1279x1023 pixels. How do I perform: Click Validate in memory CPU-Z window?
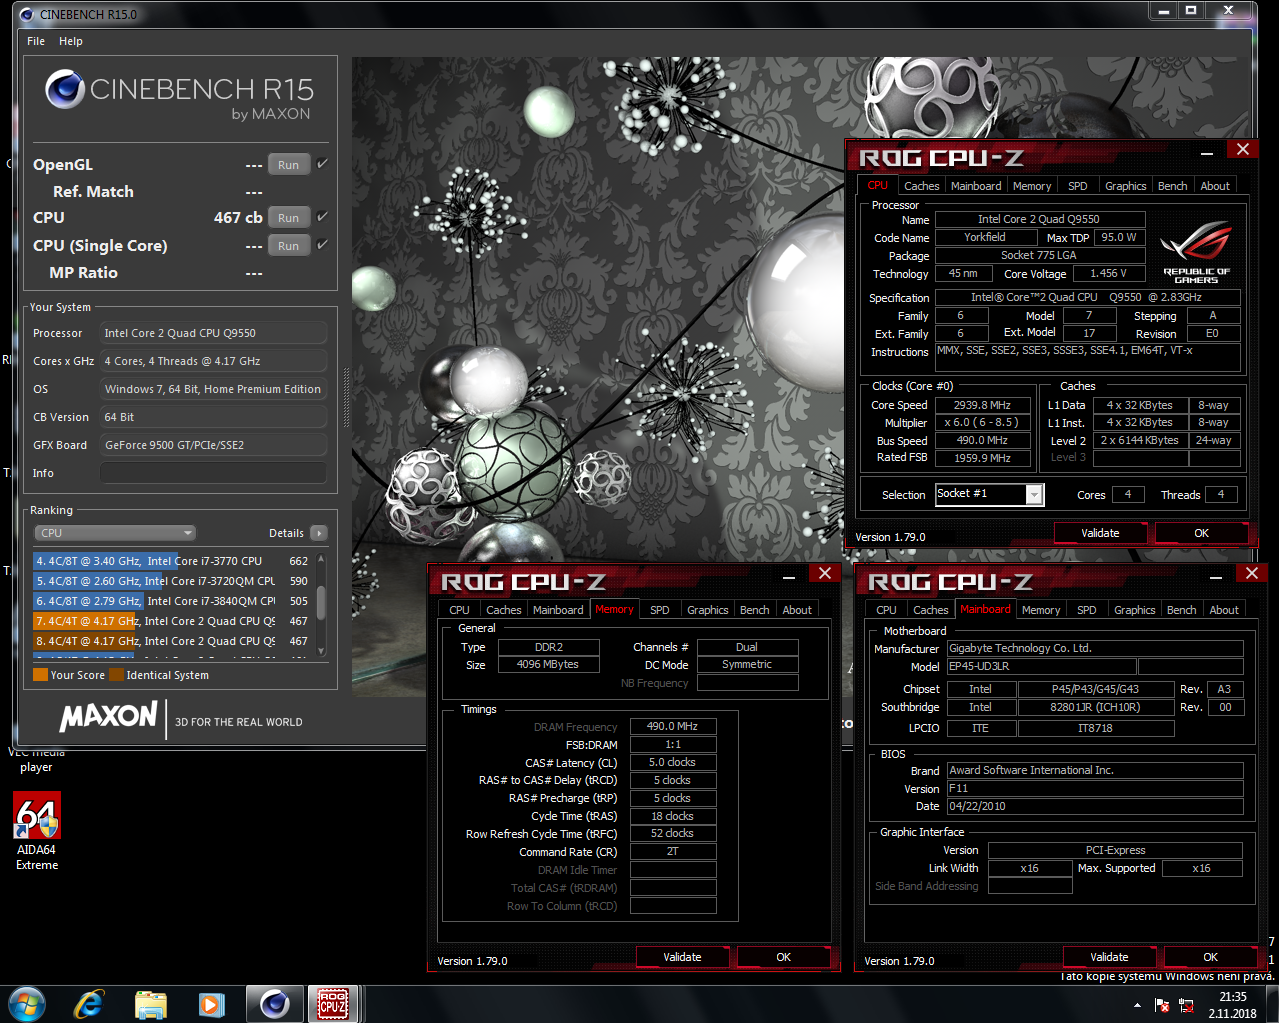click(x=682, y=957)
